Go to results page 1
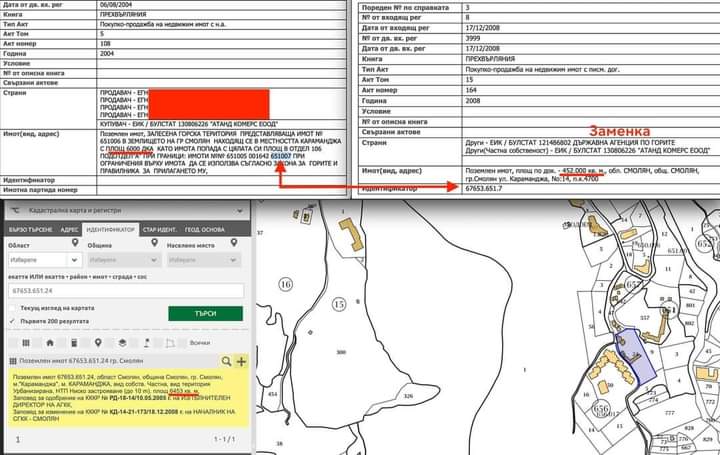Image resolution: width=720 pixels, height=455 pixels. pos(18,439)
